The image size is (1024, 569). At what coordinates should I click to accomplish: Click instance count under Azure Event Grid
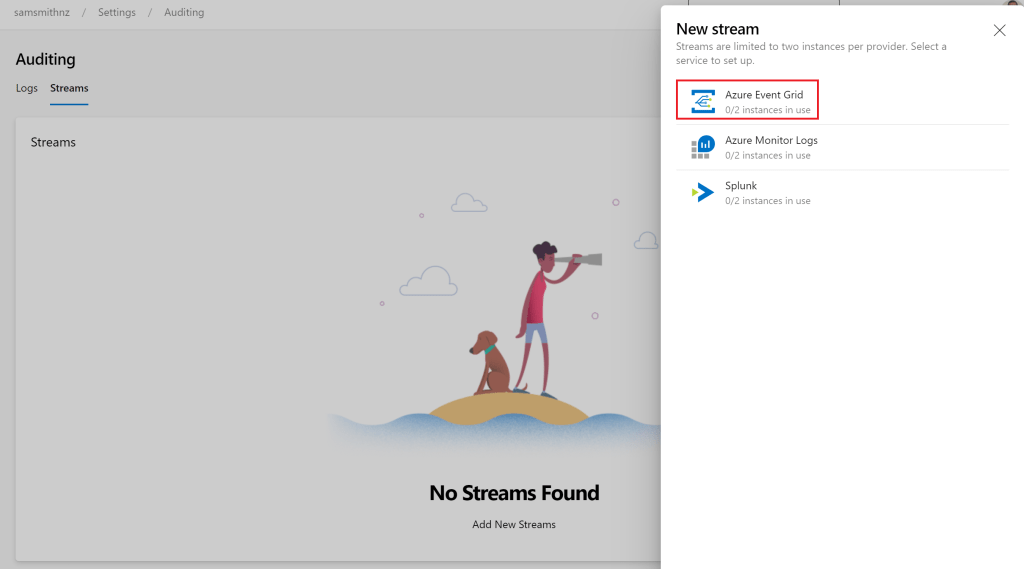pyautogui.click(x=768, y=110)
